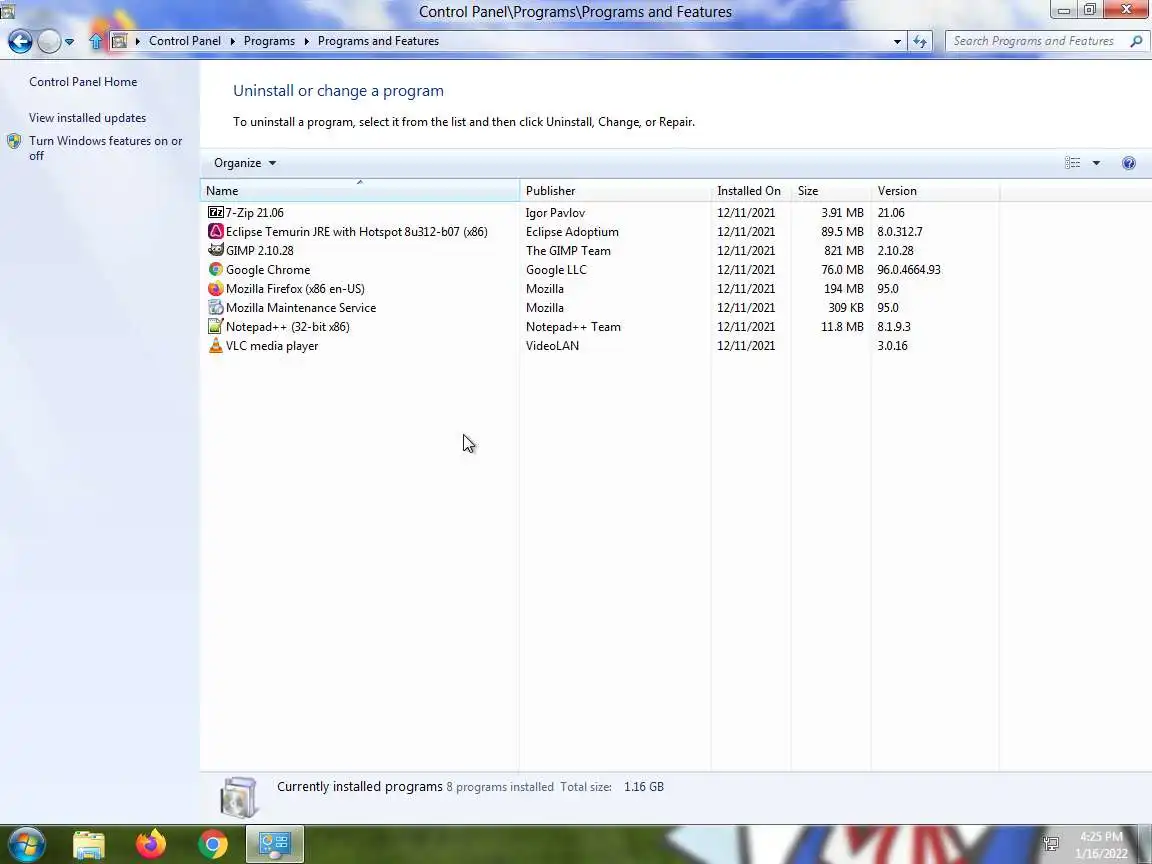Viewport: 1152px width, 864px height.
Task: Select Eclipse Temurin JRE with Hotspot entry
Action: click(x=356, y=231)
